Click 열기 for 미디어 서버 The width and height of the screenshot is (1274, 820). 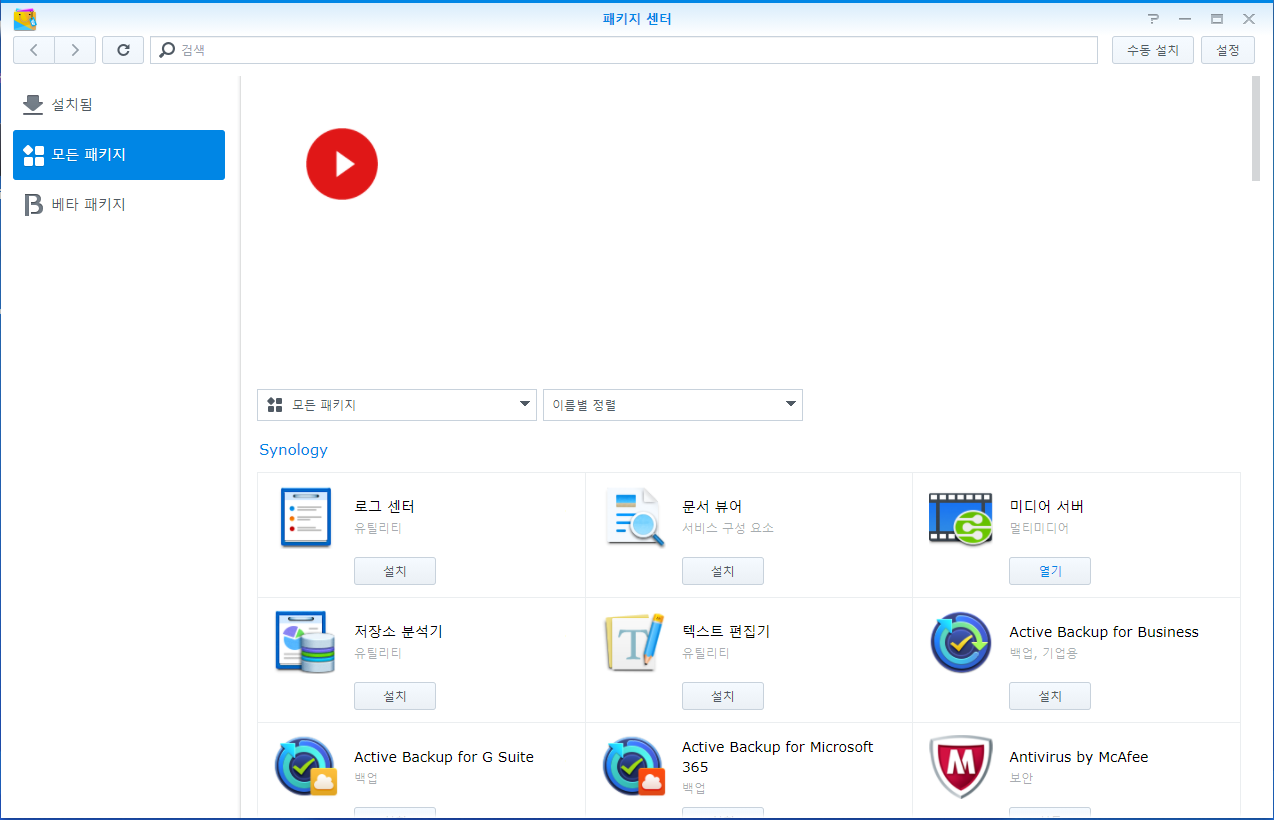[1050, 571]
